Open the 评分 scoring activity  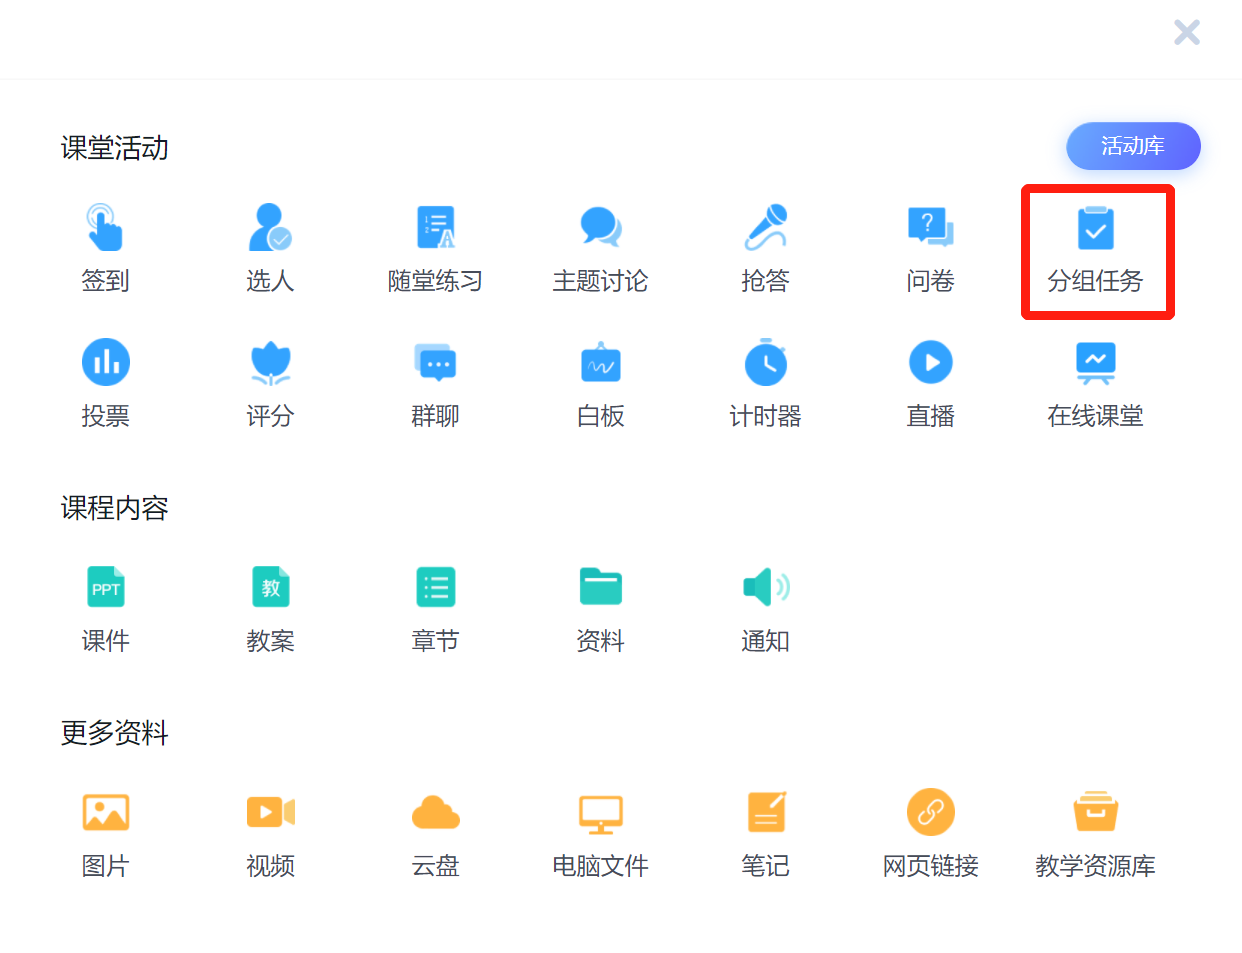[270, 384]
